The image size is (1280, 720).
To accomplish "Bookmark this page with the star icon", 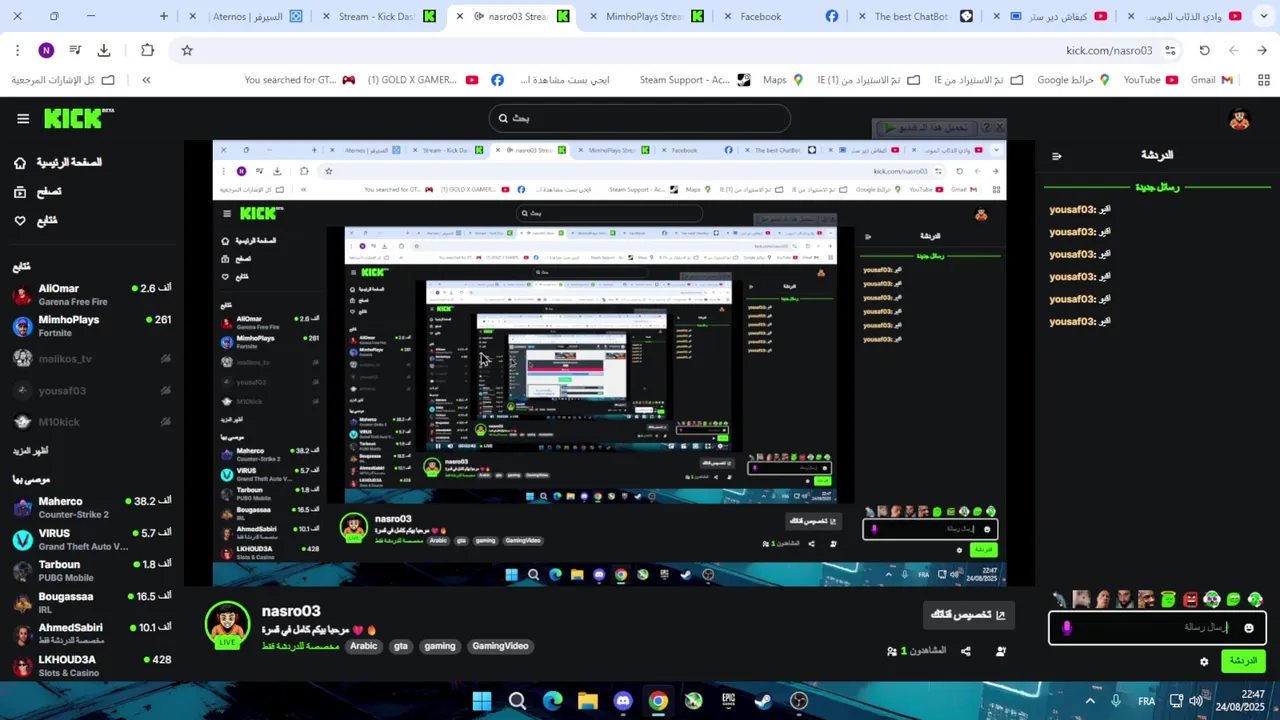I will pyautogui.click(x=187, y=50).
